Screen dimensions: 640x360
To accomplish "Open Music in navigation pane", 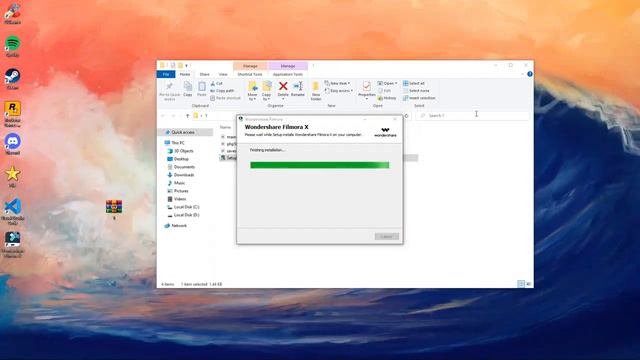I will (x=176, y=183).
